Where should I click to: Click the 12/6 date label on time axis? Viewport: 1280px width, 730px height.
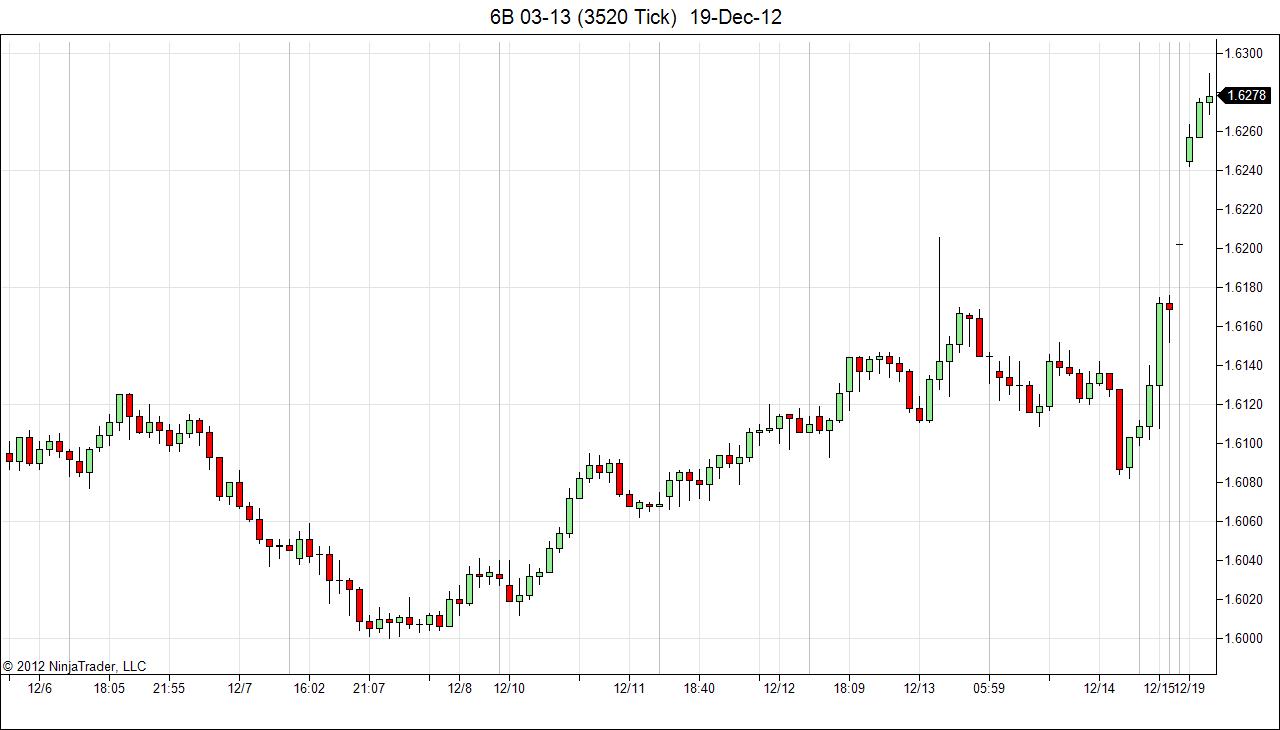(x=40, y=688)
